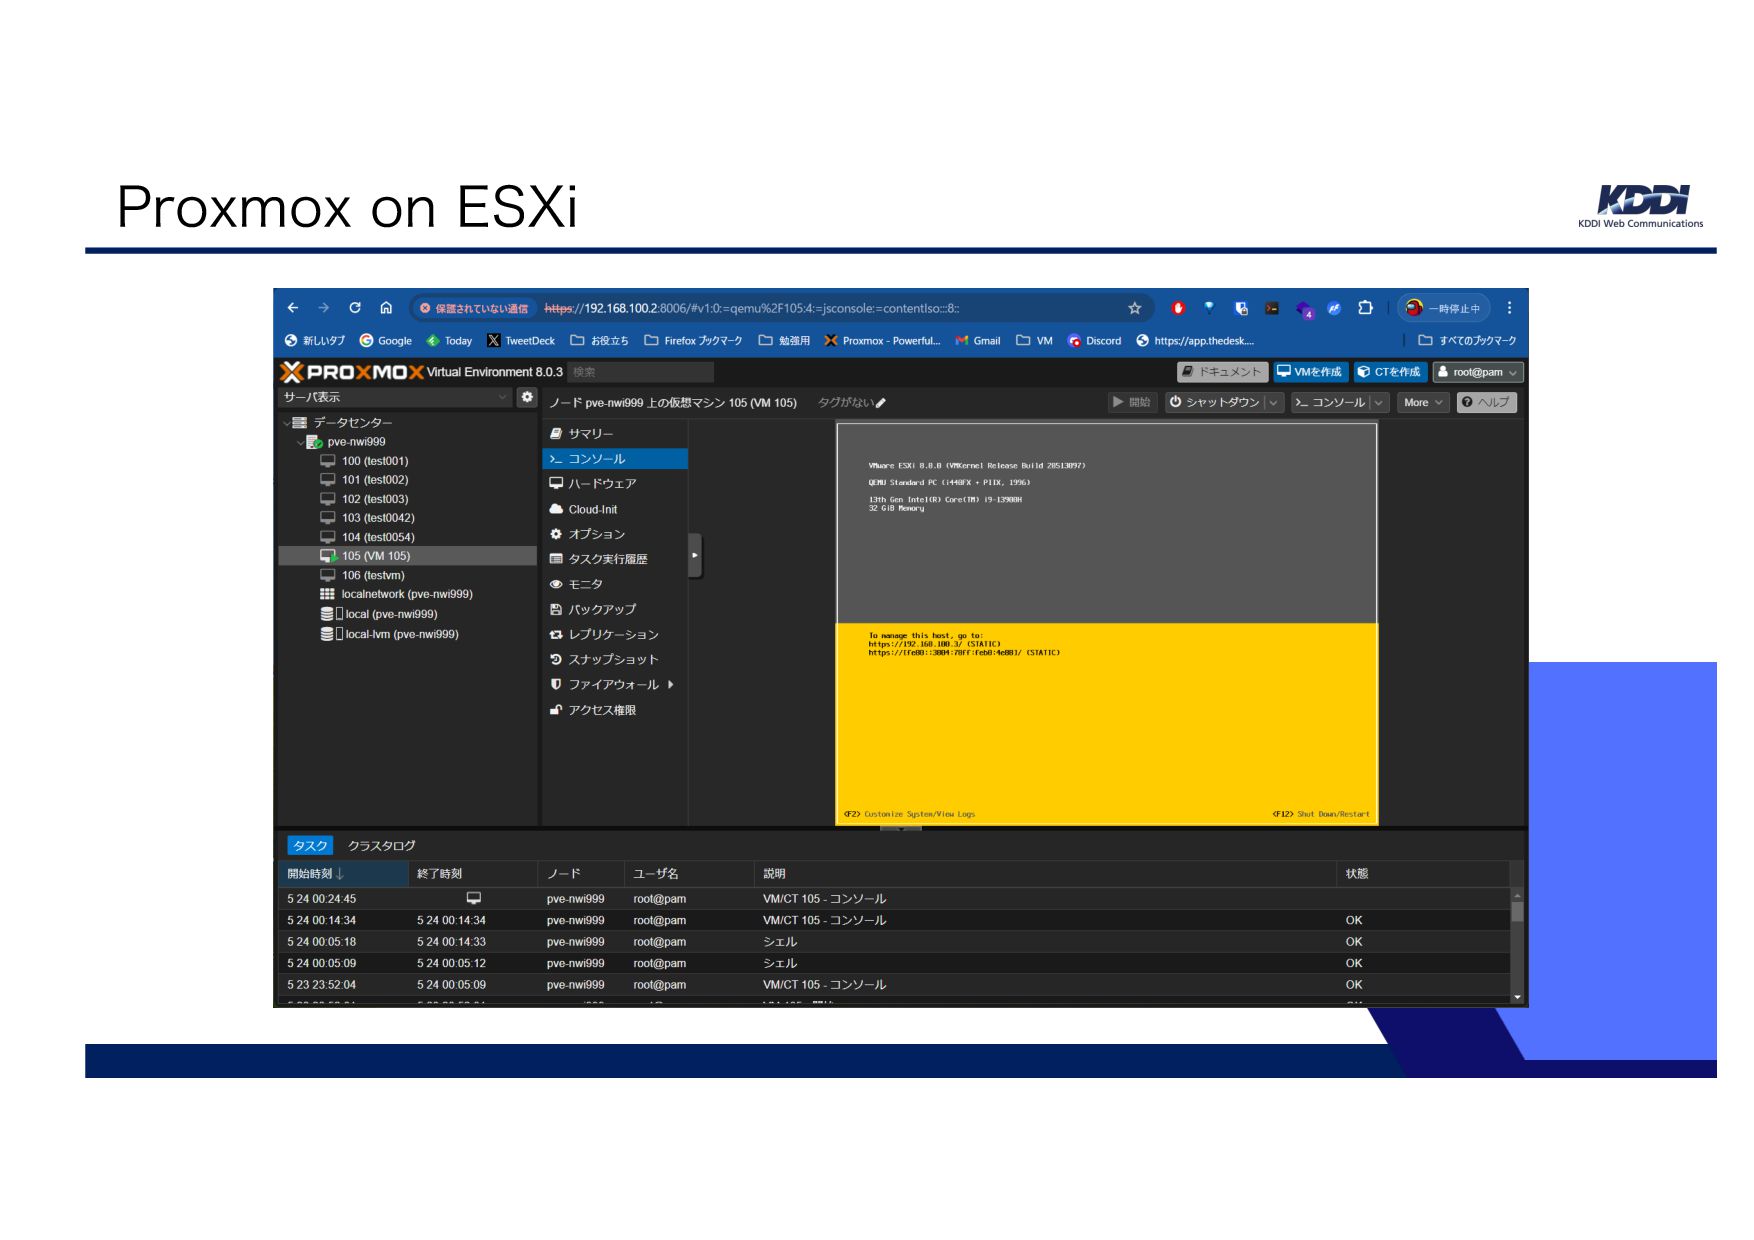Open the More dropdown menu
The image size is (1754, 1240).
1423,402
